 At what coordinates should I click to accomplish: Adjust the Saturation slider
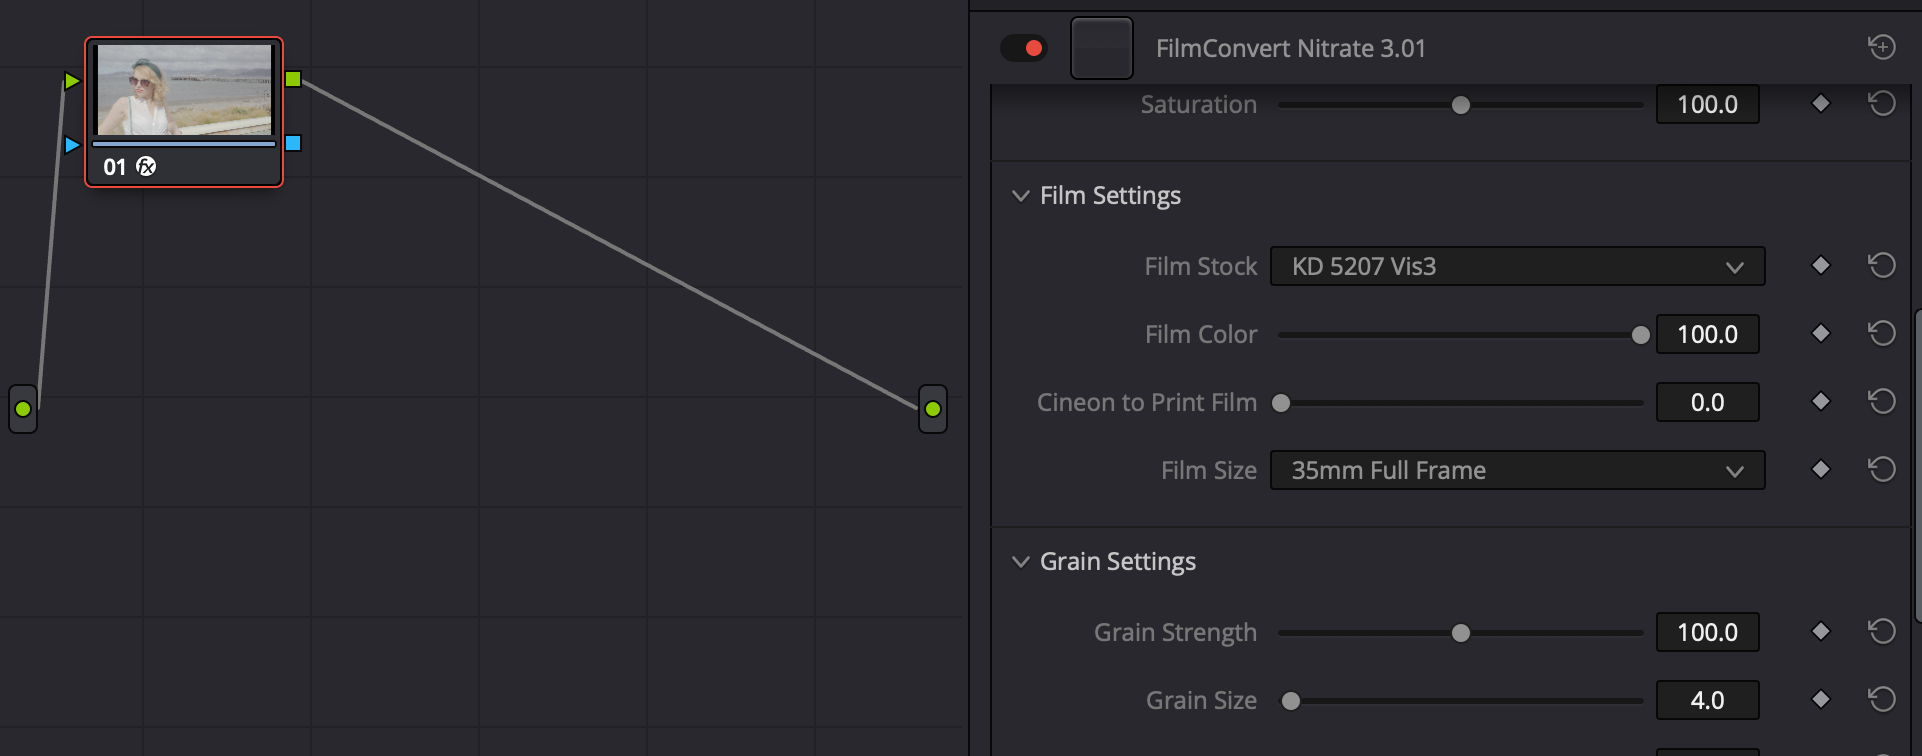(x=1460, y=104)
